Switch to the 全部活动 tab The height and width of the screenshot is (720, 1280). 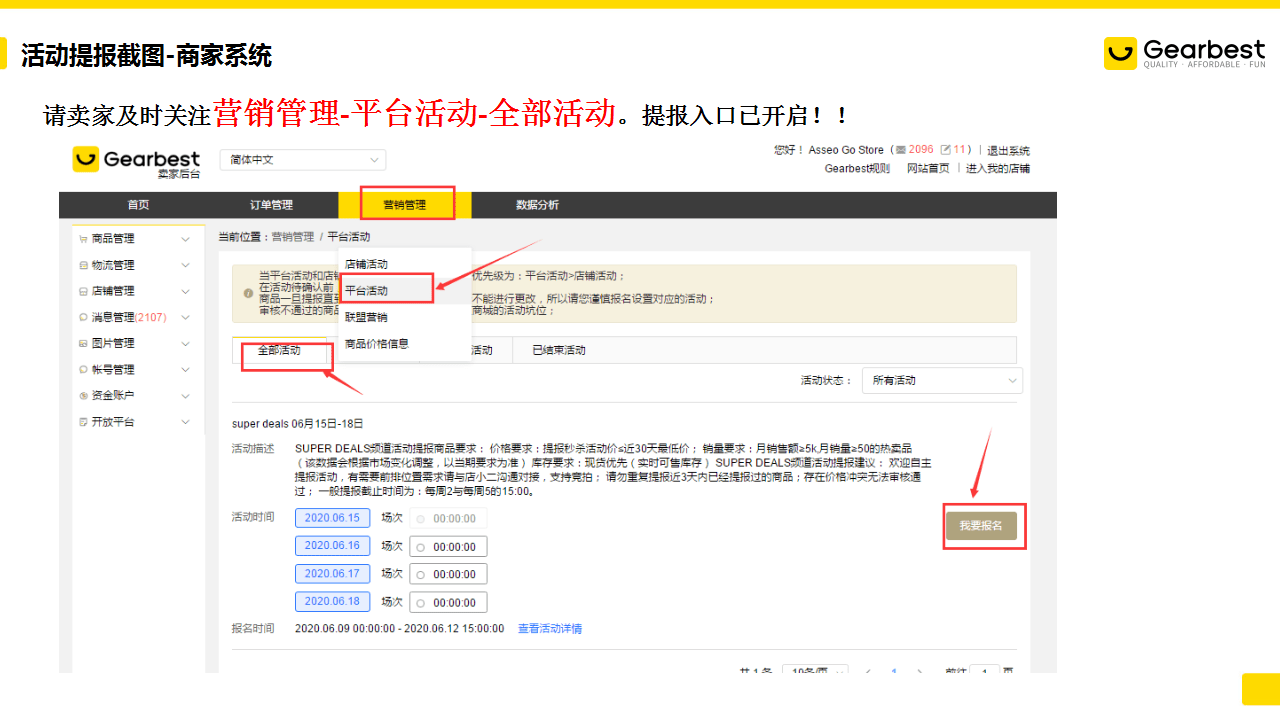pyautogui.click(x=279, y=350)
